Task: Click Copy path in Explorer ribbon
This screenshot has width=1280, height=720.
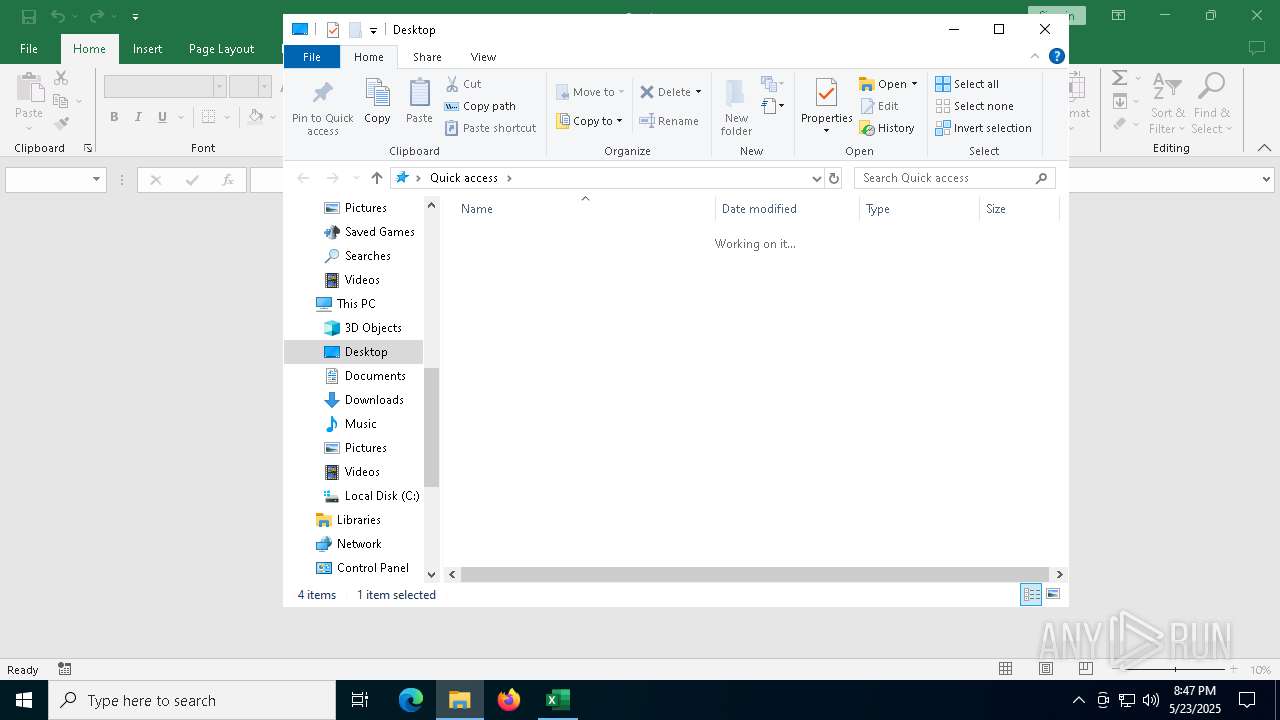Action: [480, 106]
